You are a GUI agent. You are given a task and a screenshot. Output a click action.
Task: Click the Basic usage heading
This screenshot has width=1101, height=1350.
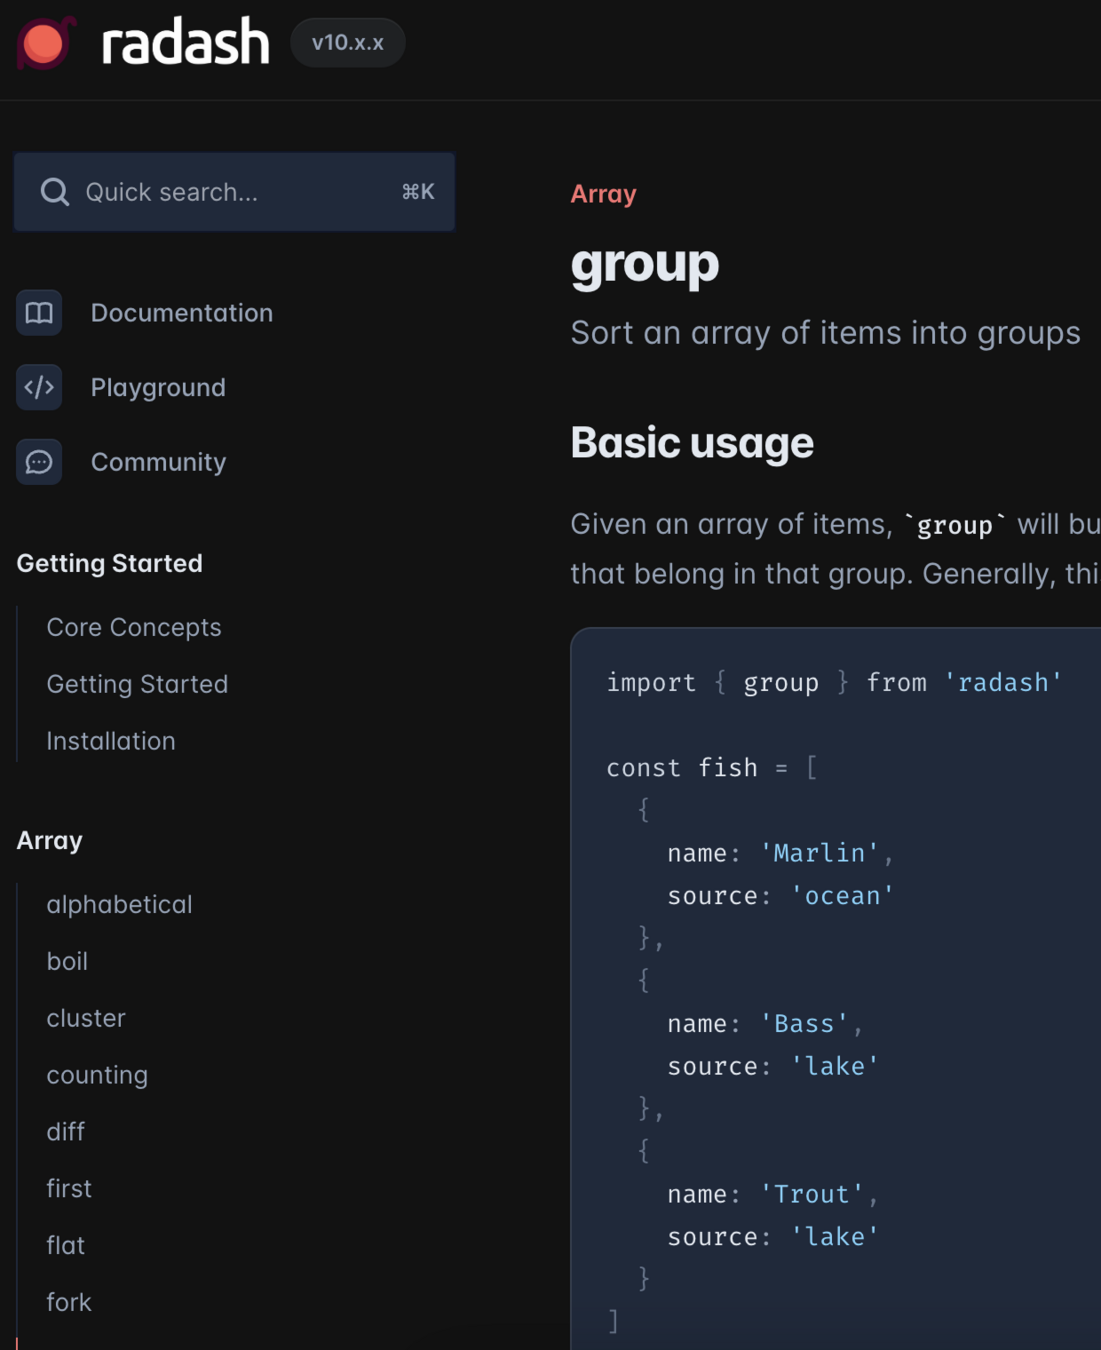(692, 443)
